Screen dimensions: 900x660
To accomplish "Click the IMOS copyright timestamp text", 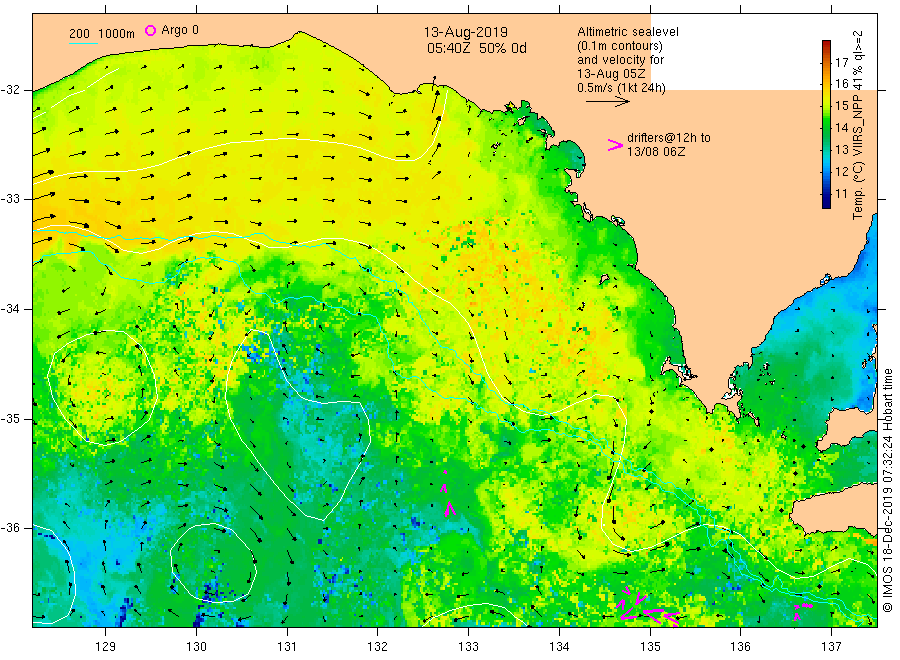I will tap(887, 490).
